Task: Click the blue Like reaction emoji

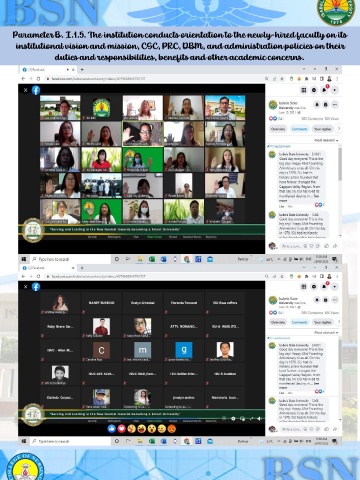Action: coord(112,428)
